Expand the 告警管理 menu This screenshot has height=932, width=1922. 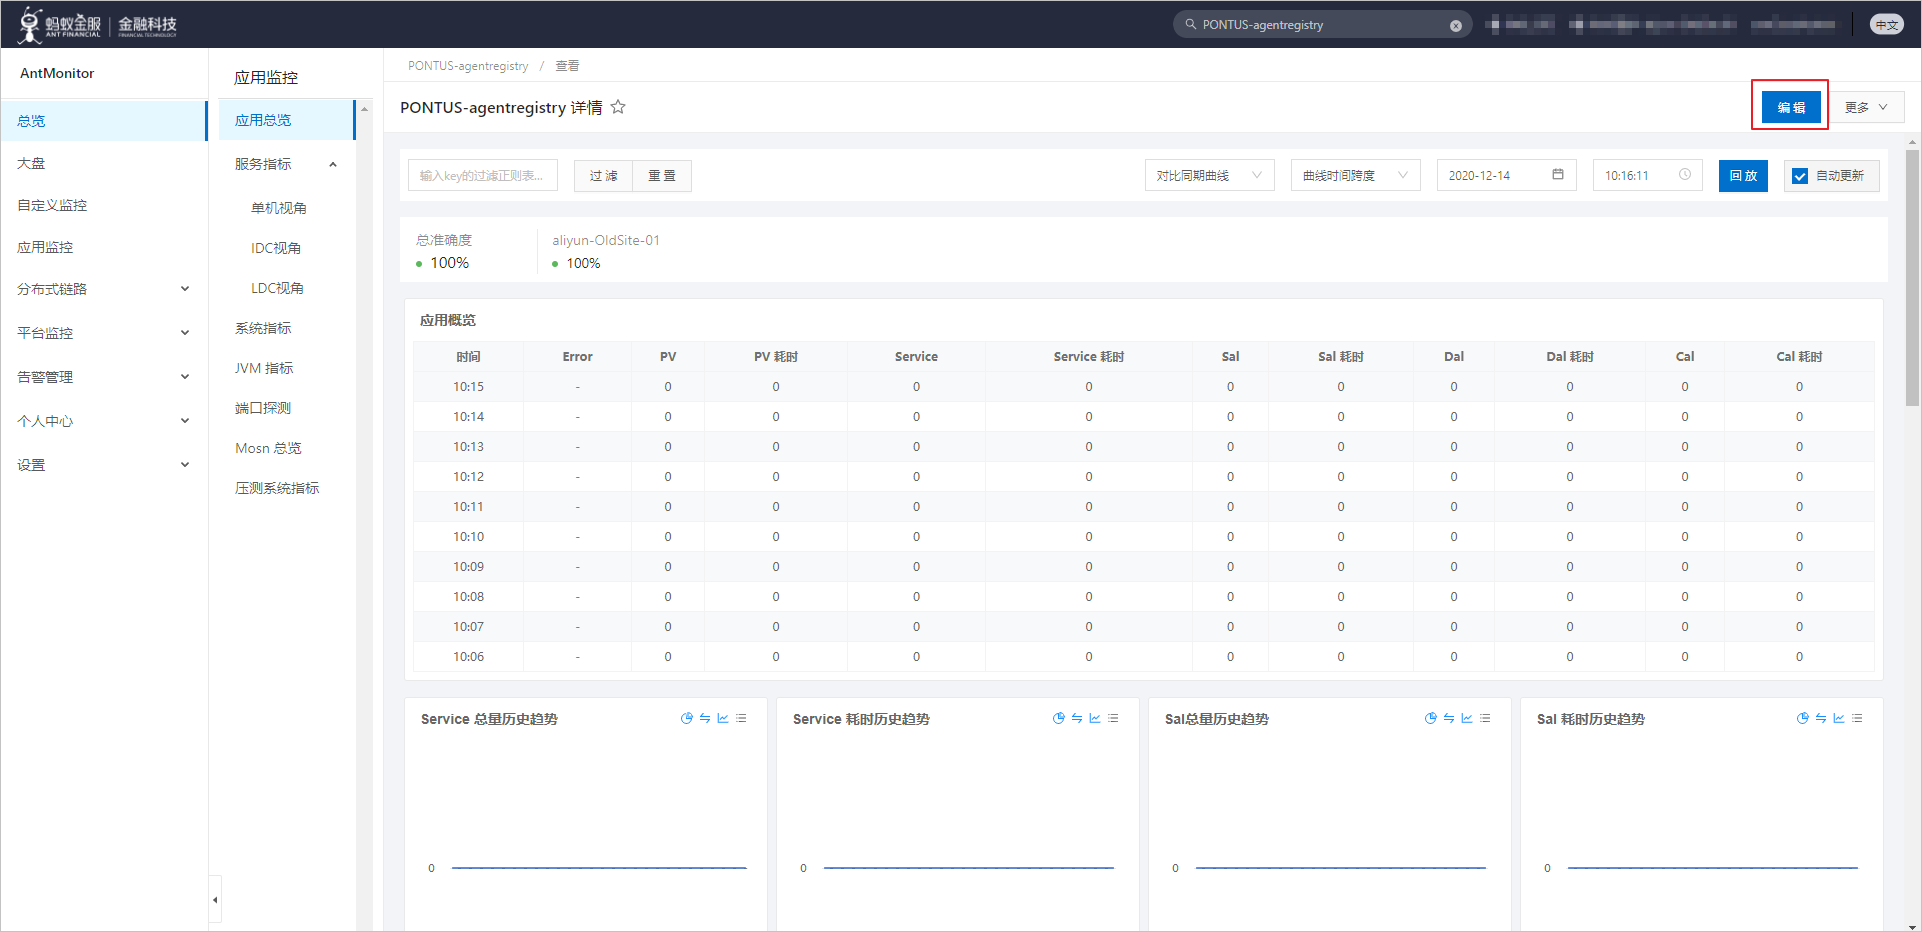104,377
